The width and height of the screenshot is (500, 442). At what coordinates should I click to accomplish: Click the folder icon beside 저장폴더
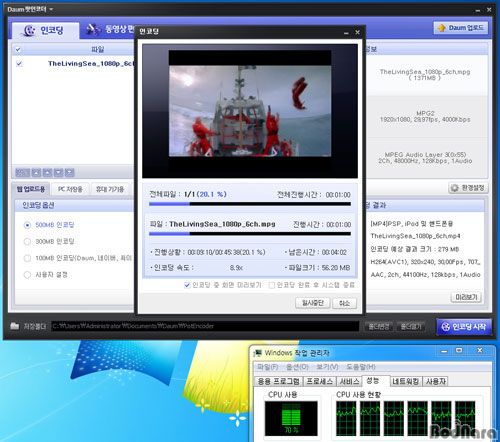pyautogui.click(x=14, y=326)
